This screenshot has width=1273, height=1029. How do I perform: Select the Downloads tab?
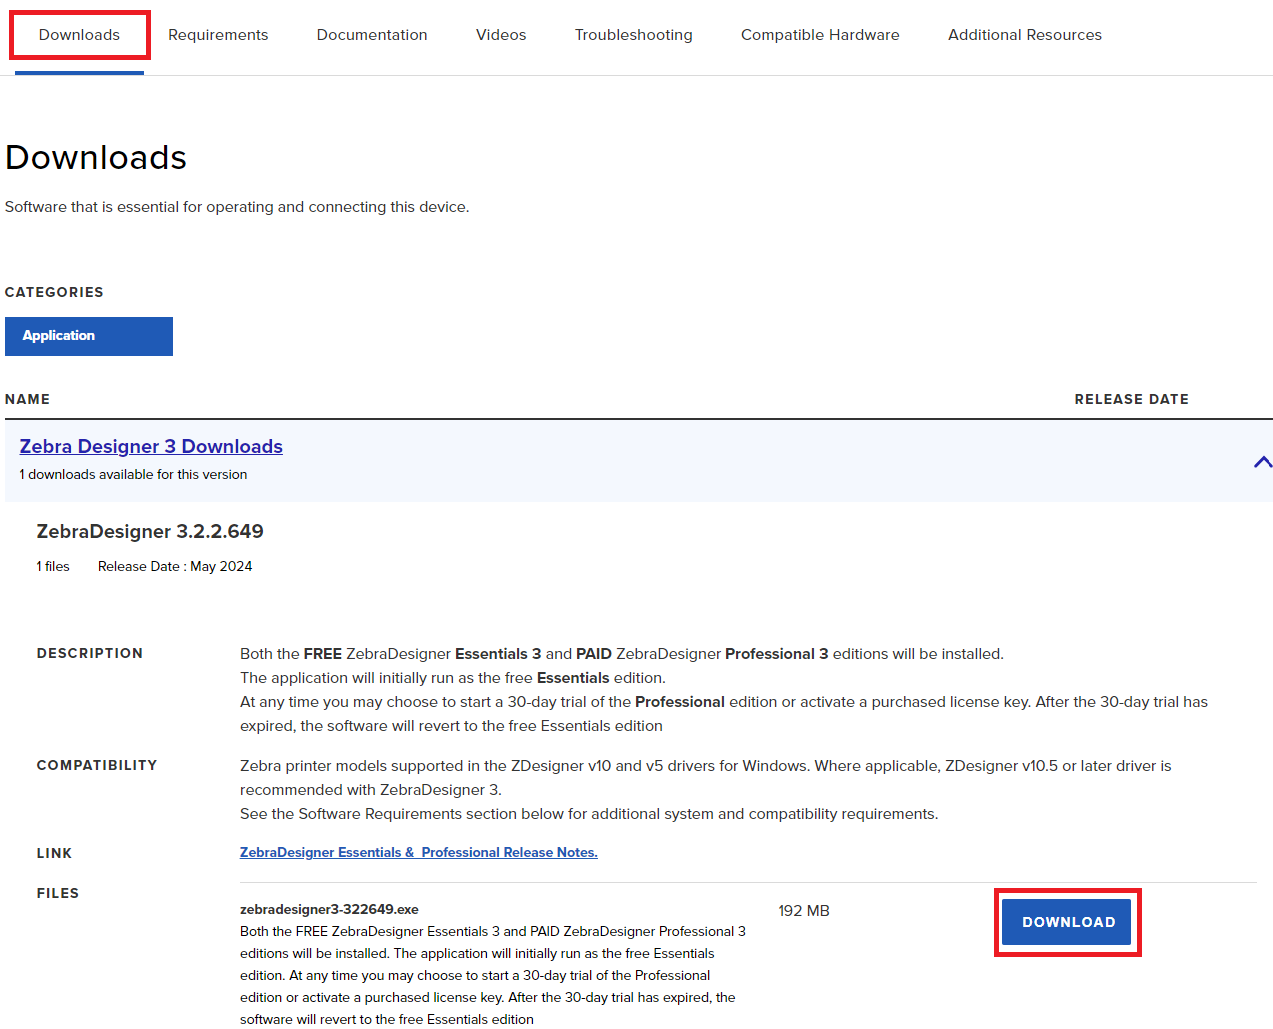[79, 34]
